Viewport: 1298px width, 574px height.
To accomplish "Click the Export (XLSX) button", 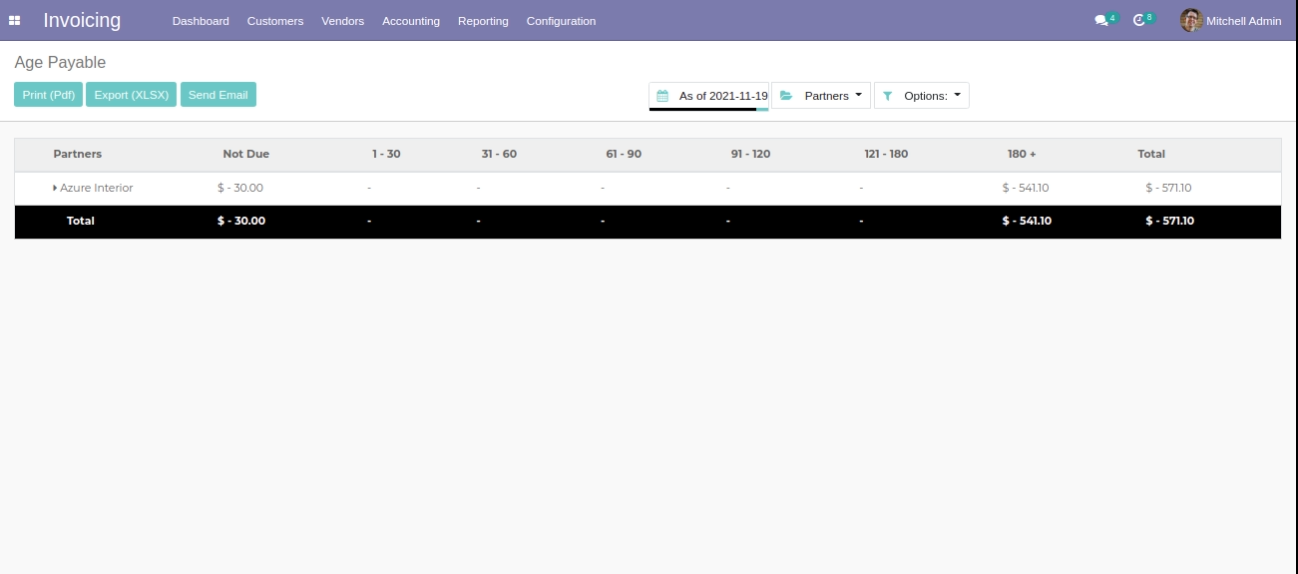I will [132, 95].
